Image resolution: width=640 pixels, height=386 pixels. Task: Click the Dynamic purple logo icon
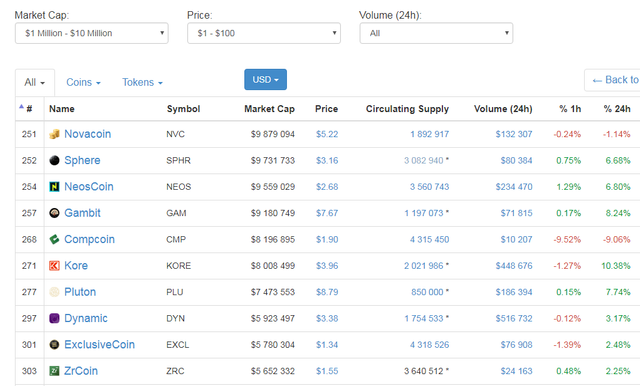point(54,318)
